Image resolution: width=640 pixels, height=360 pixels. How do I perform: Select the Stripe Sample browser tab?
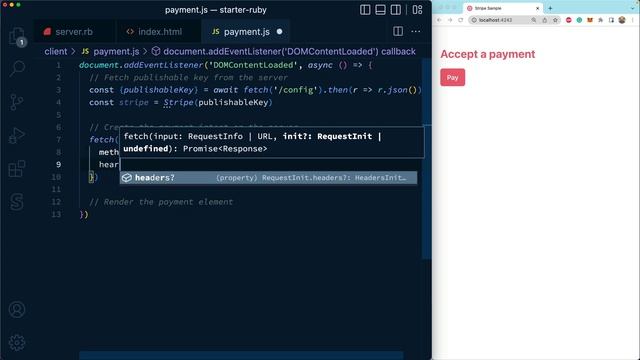[503, 8]
